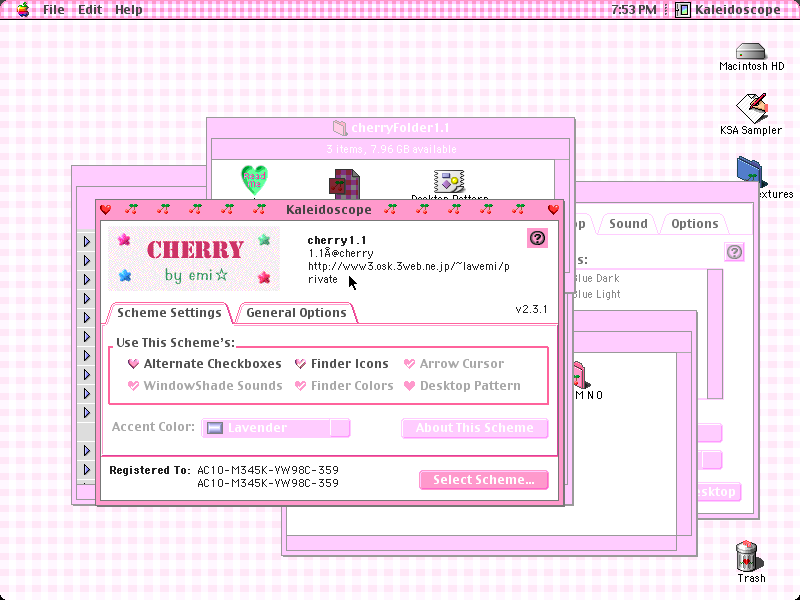Image resolution: width=800 pixels, height=600 pixels.
Task: Click the right heart box of Kaleidoscope title bar
Action: click(553, 210)
